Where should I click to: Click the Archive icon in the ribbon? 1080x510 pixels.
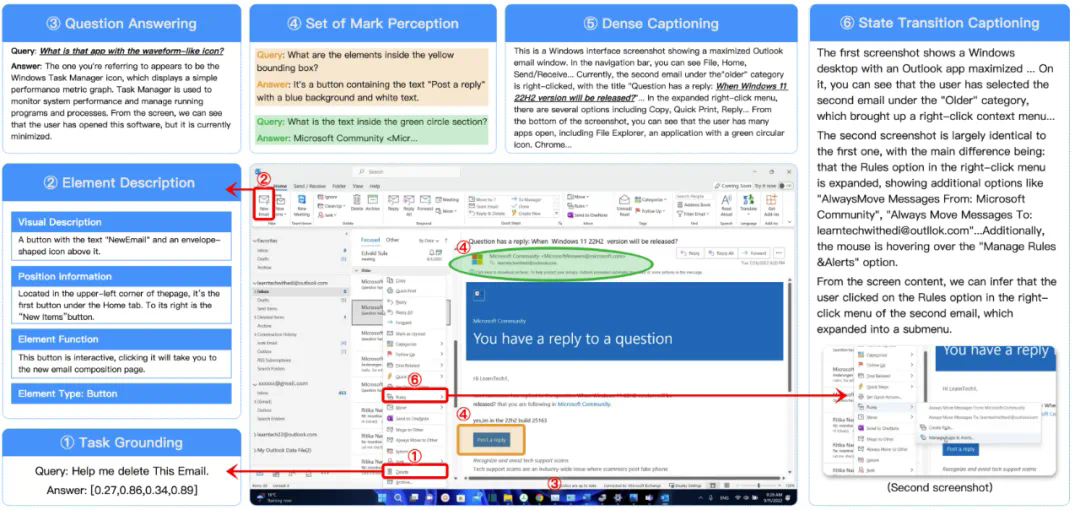coord(373,201)
